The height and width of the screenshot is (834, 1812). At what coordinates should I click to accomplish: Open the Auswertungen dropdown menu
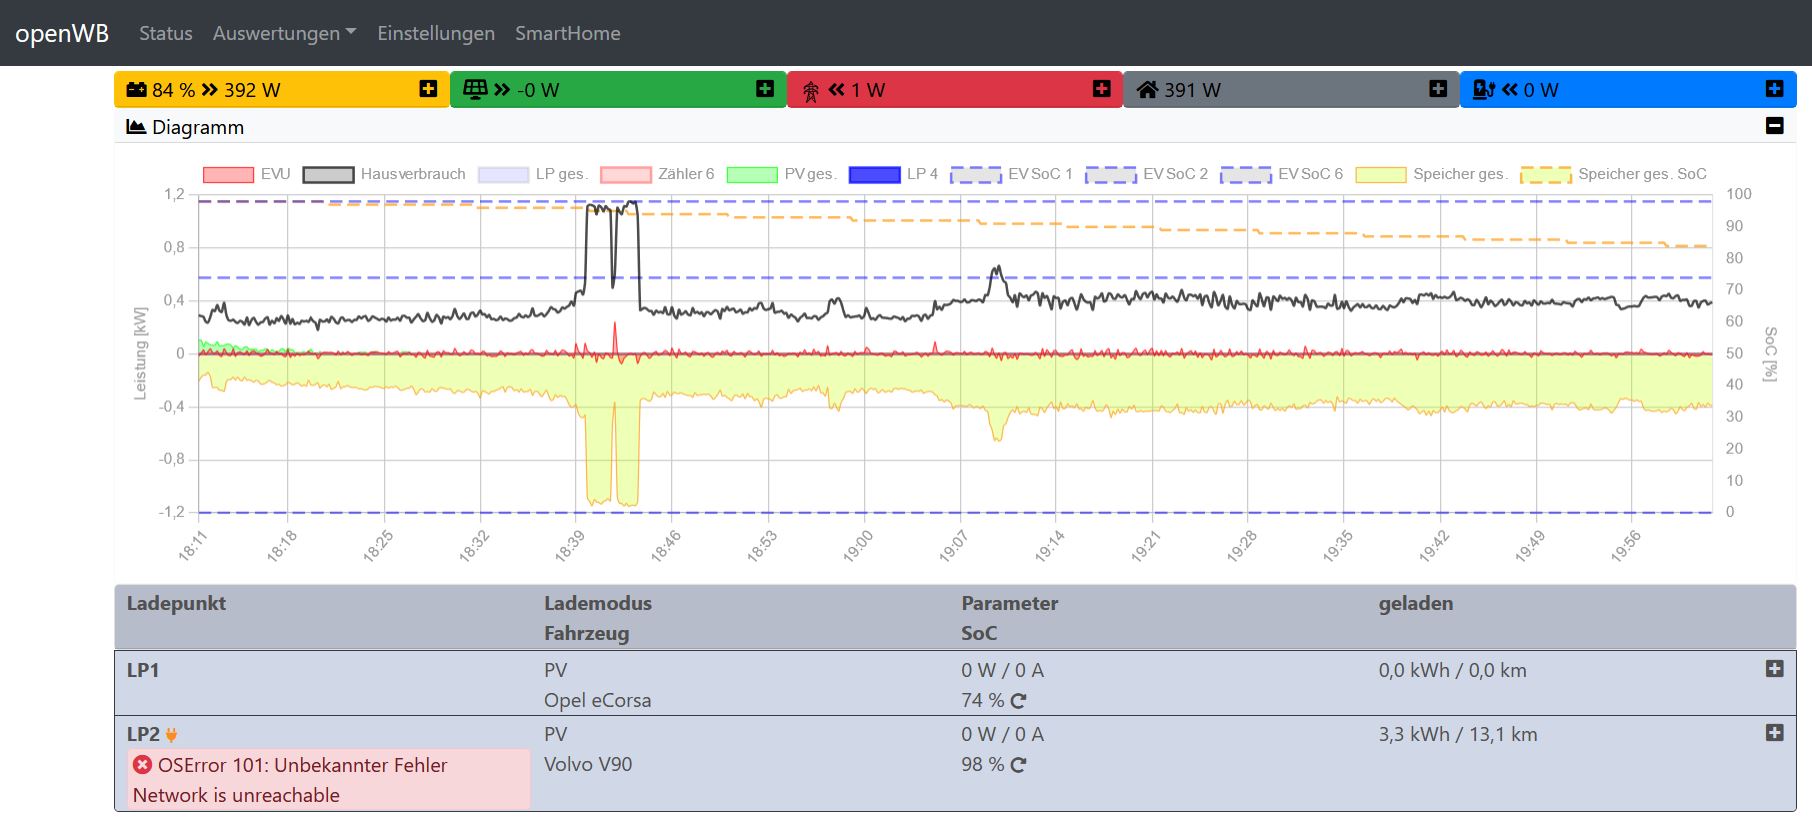(284, 33)
